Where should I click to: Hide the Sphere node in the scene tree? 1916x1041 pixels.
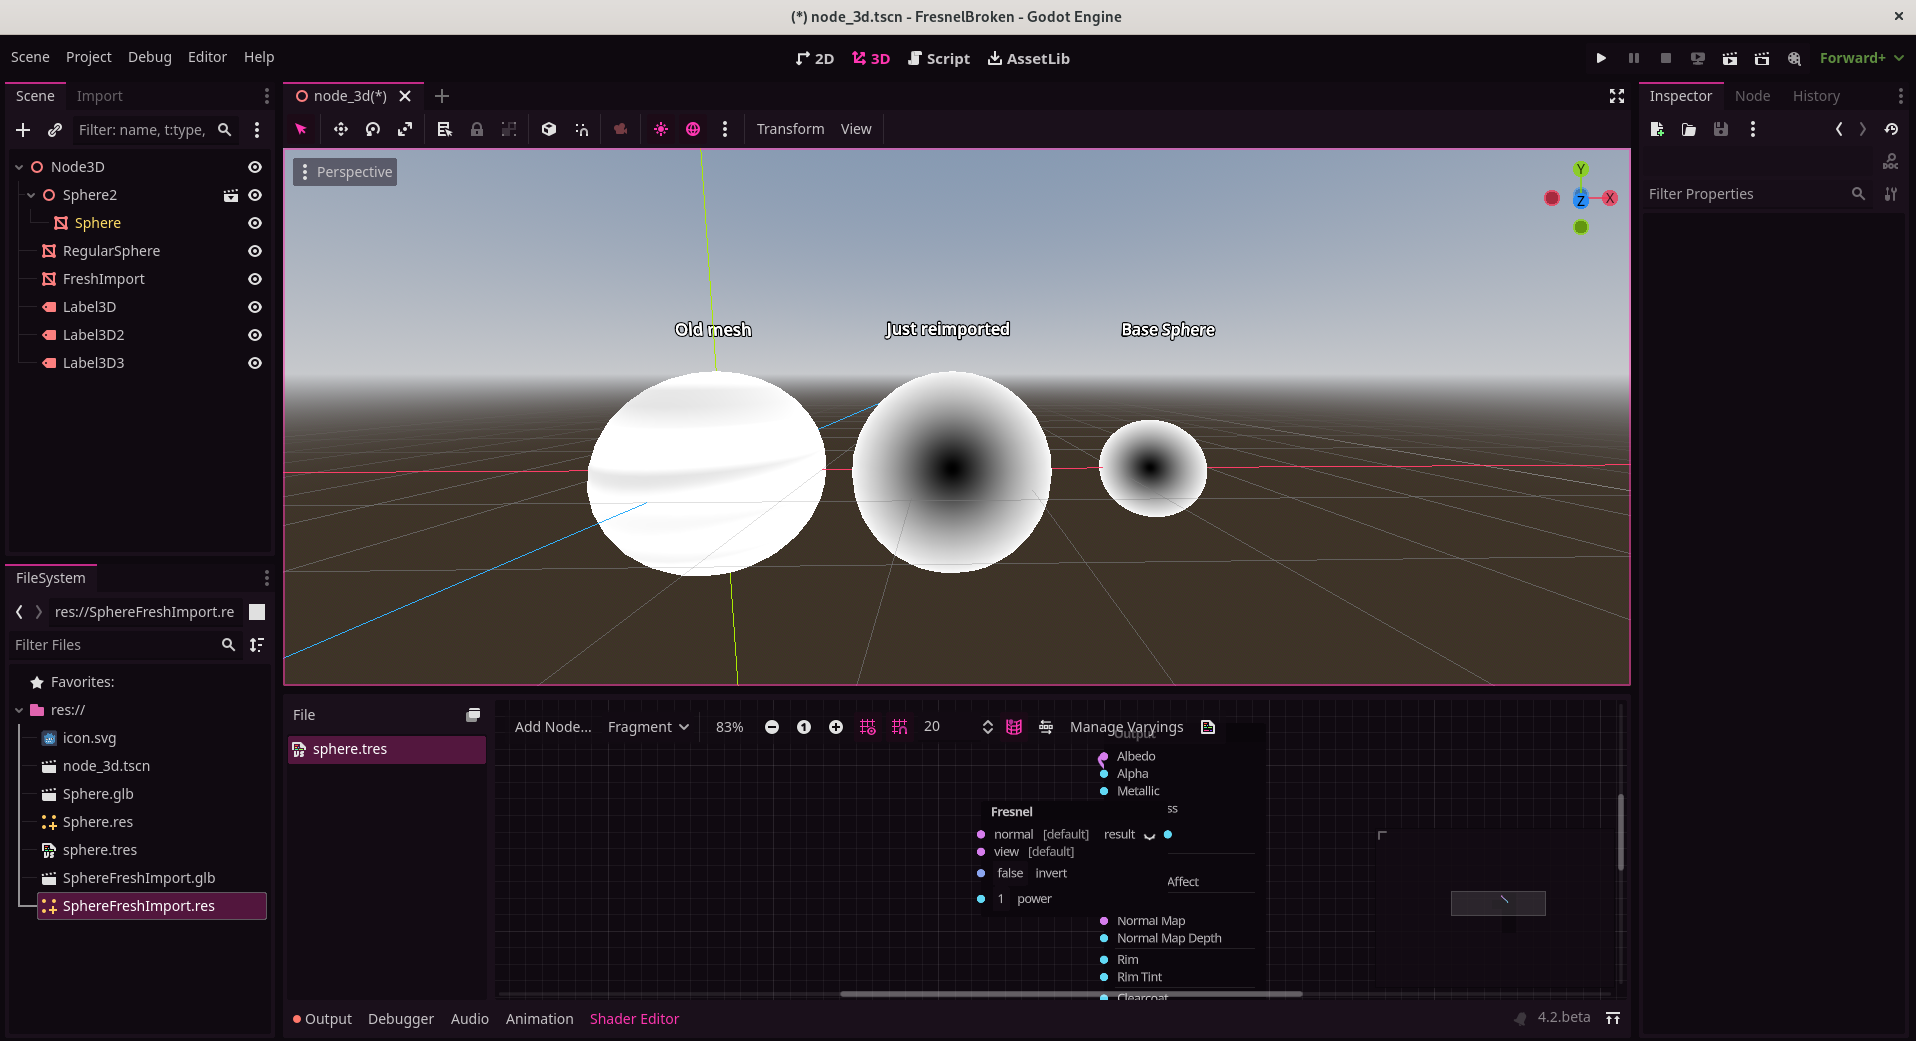pos(254,223)
